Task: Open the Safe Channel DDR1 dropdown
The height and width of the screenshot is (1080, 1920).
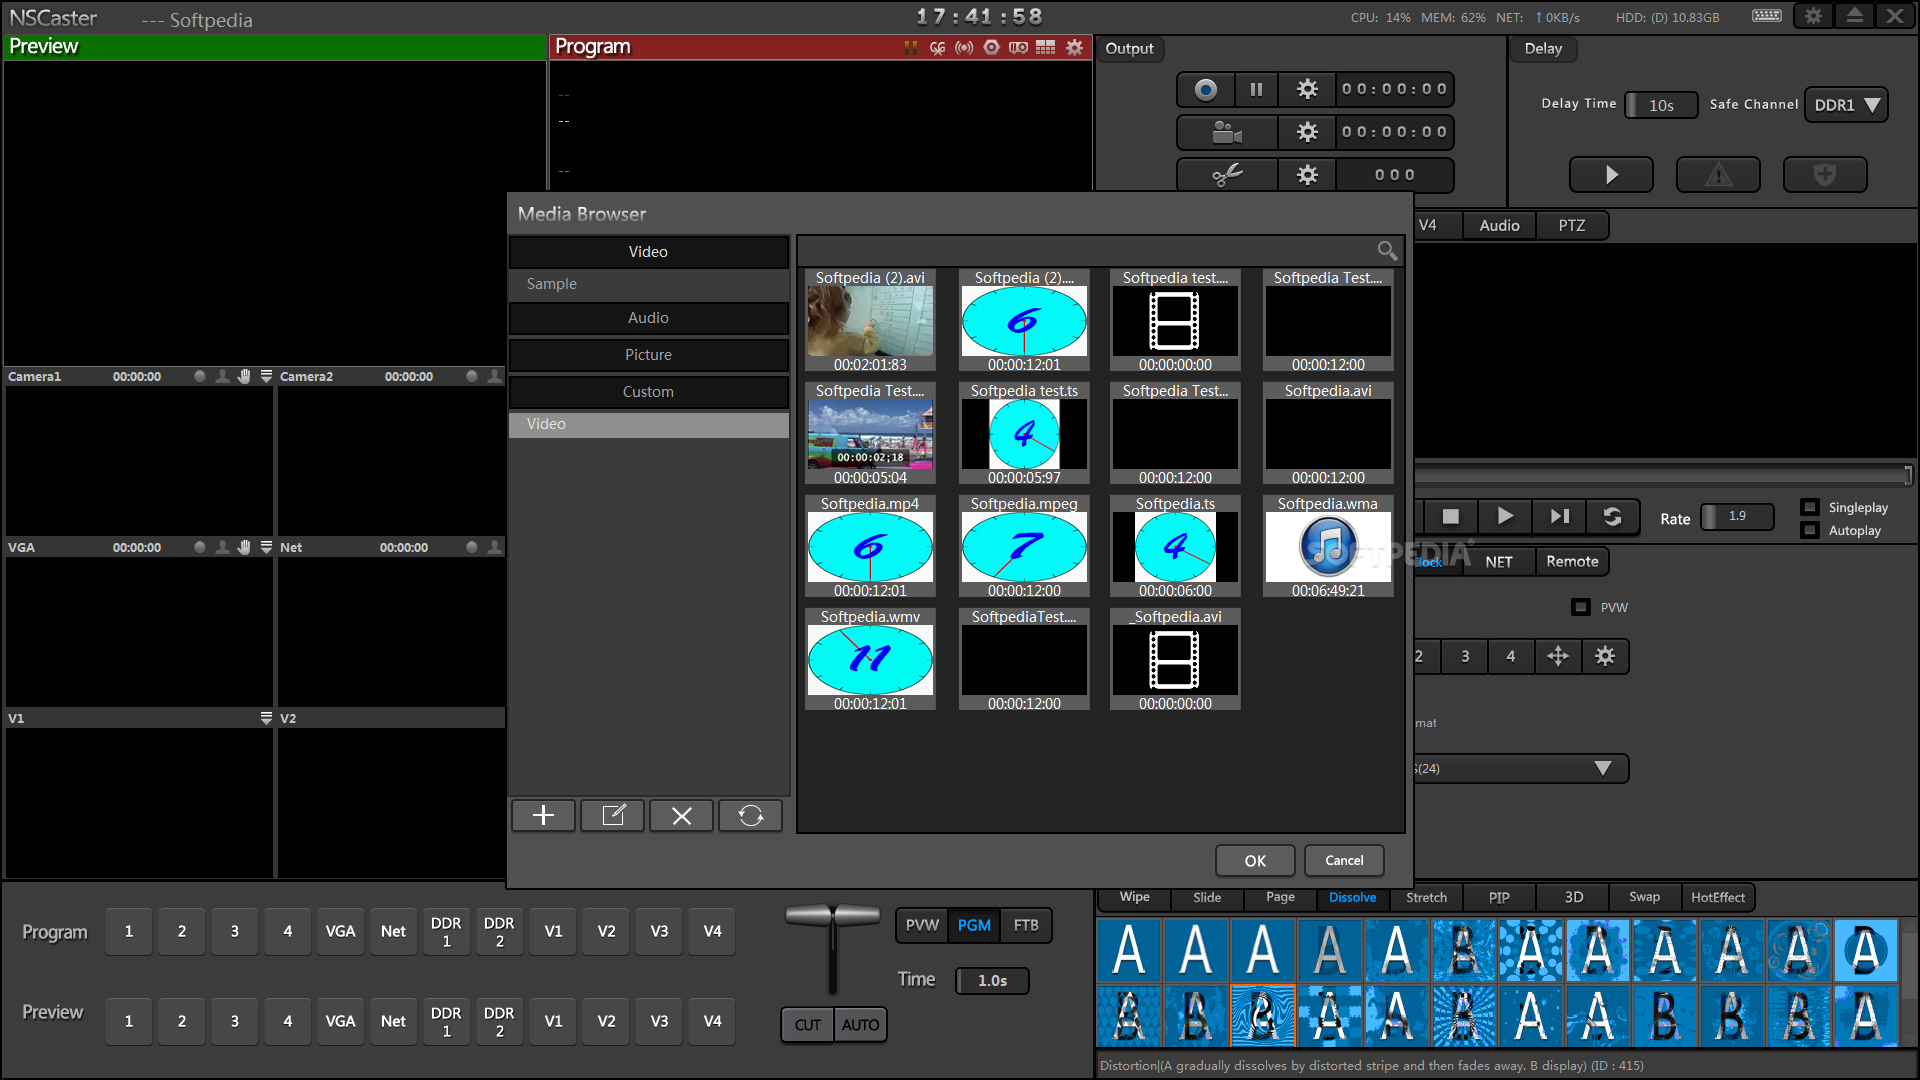Action: [1846, 104]
